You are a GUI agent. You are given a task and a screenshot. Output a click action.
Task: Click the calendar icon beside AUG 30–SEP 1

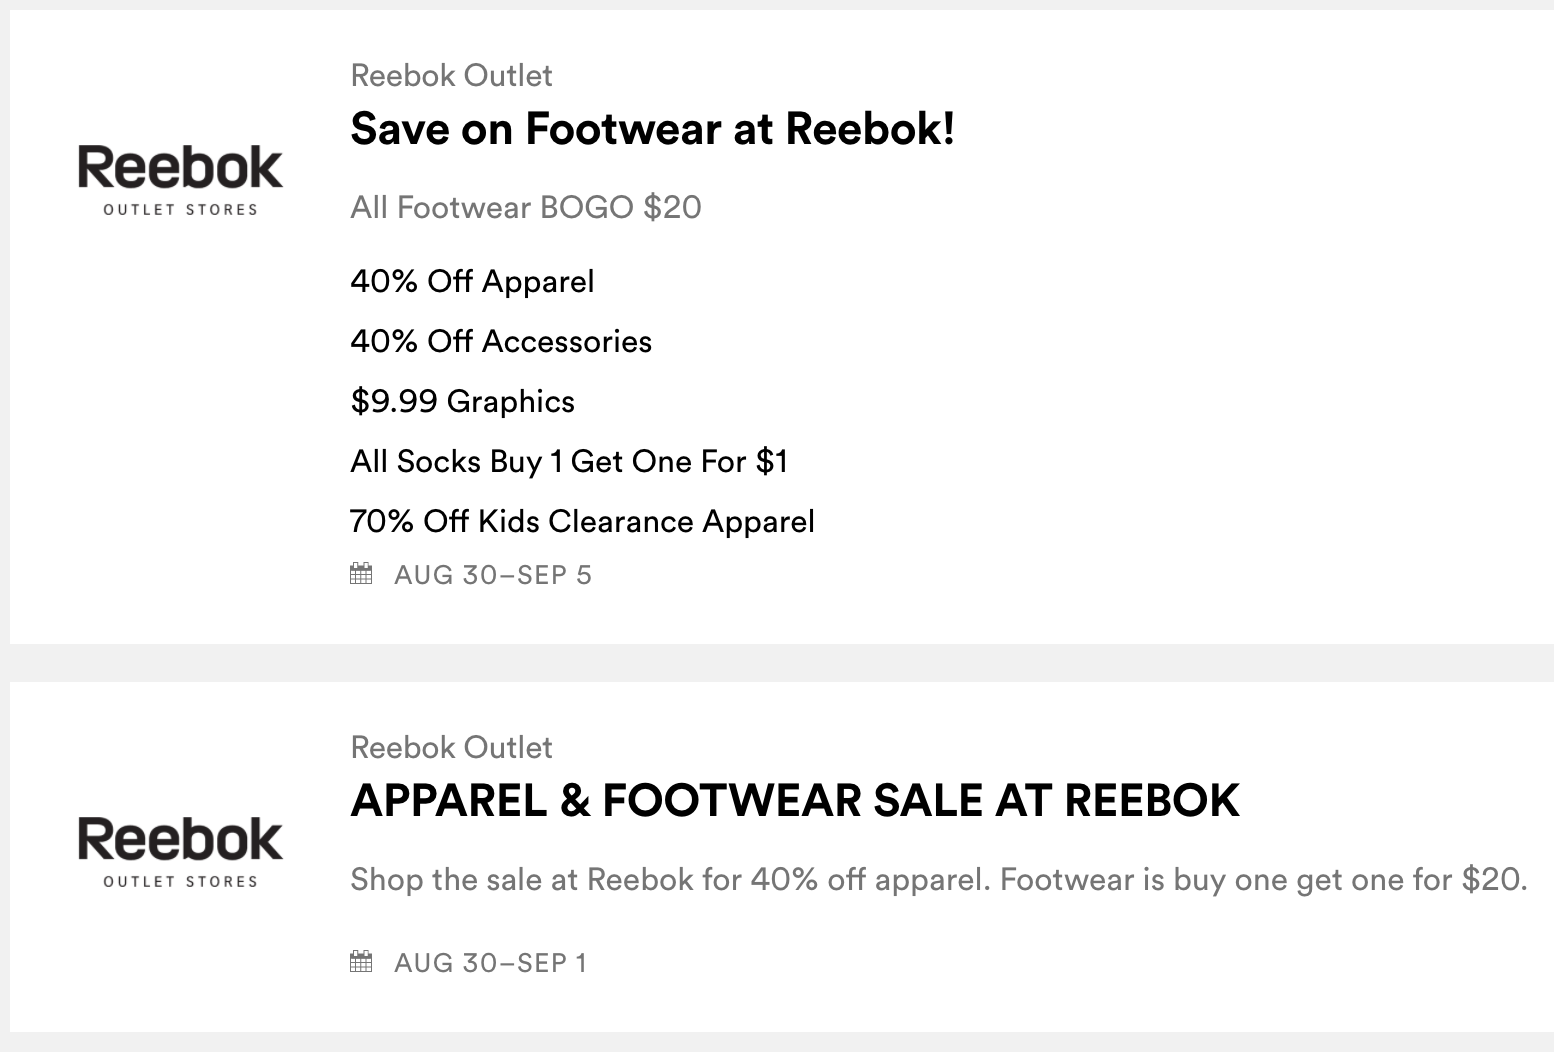point(361,962)
